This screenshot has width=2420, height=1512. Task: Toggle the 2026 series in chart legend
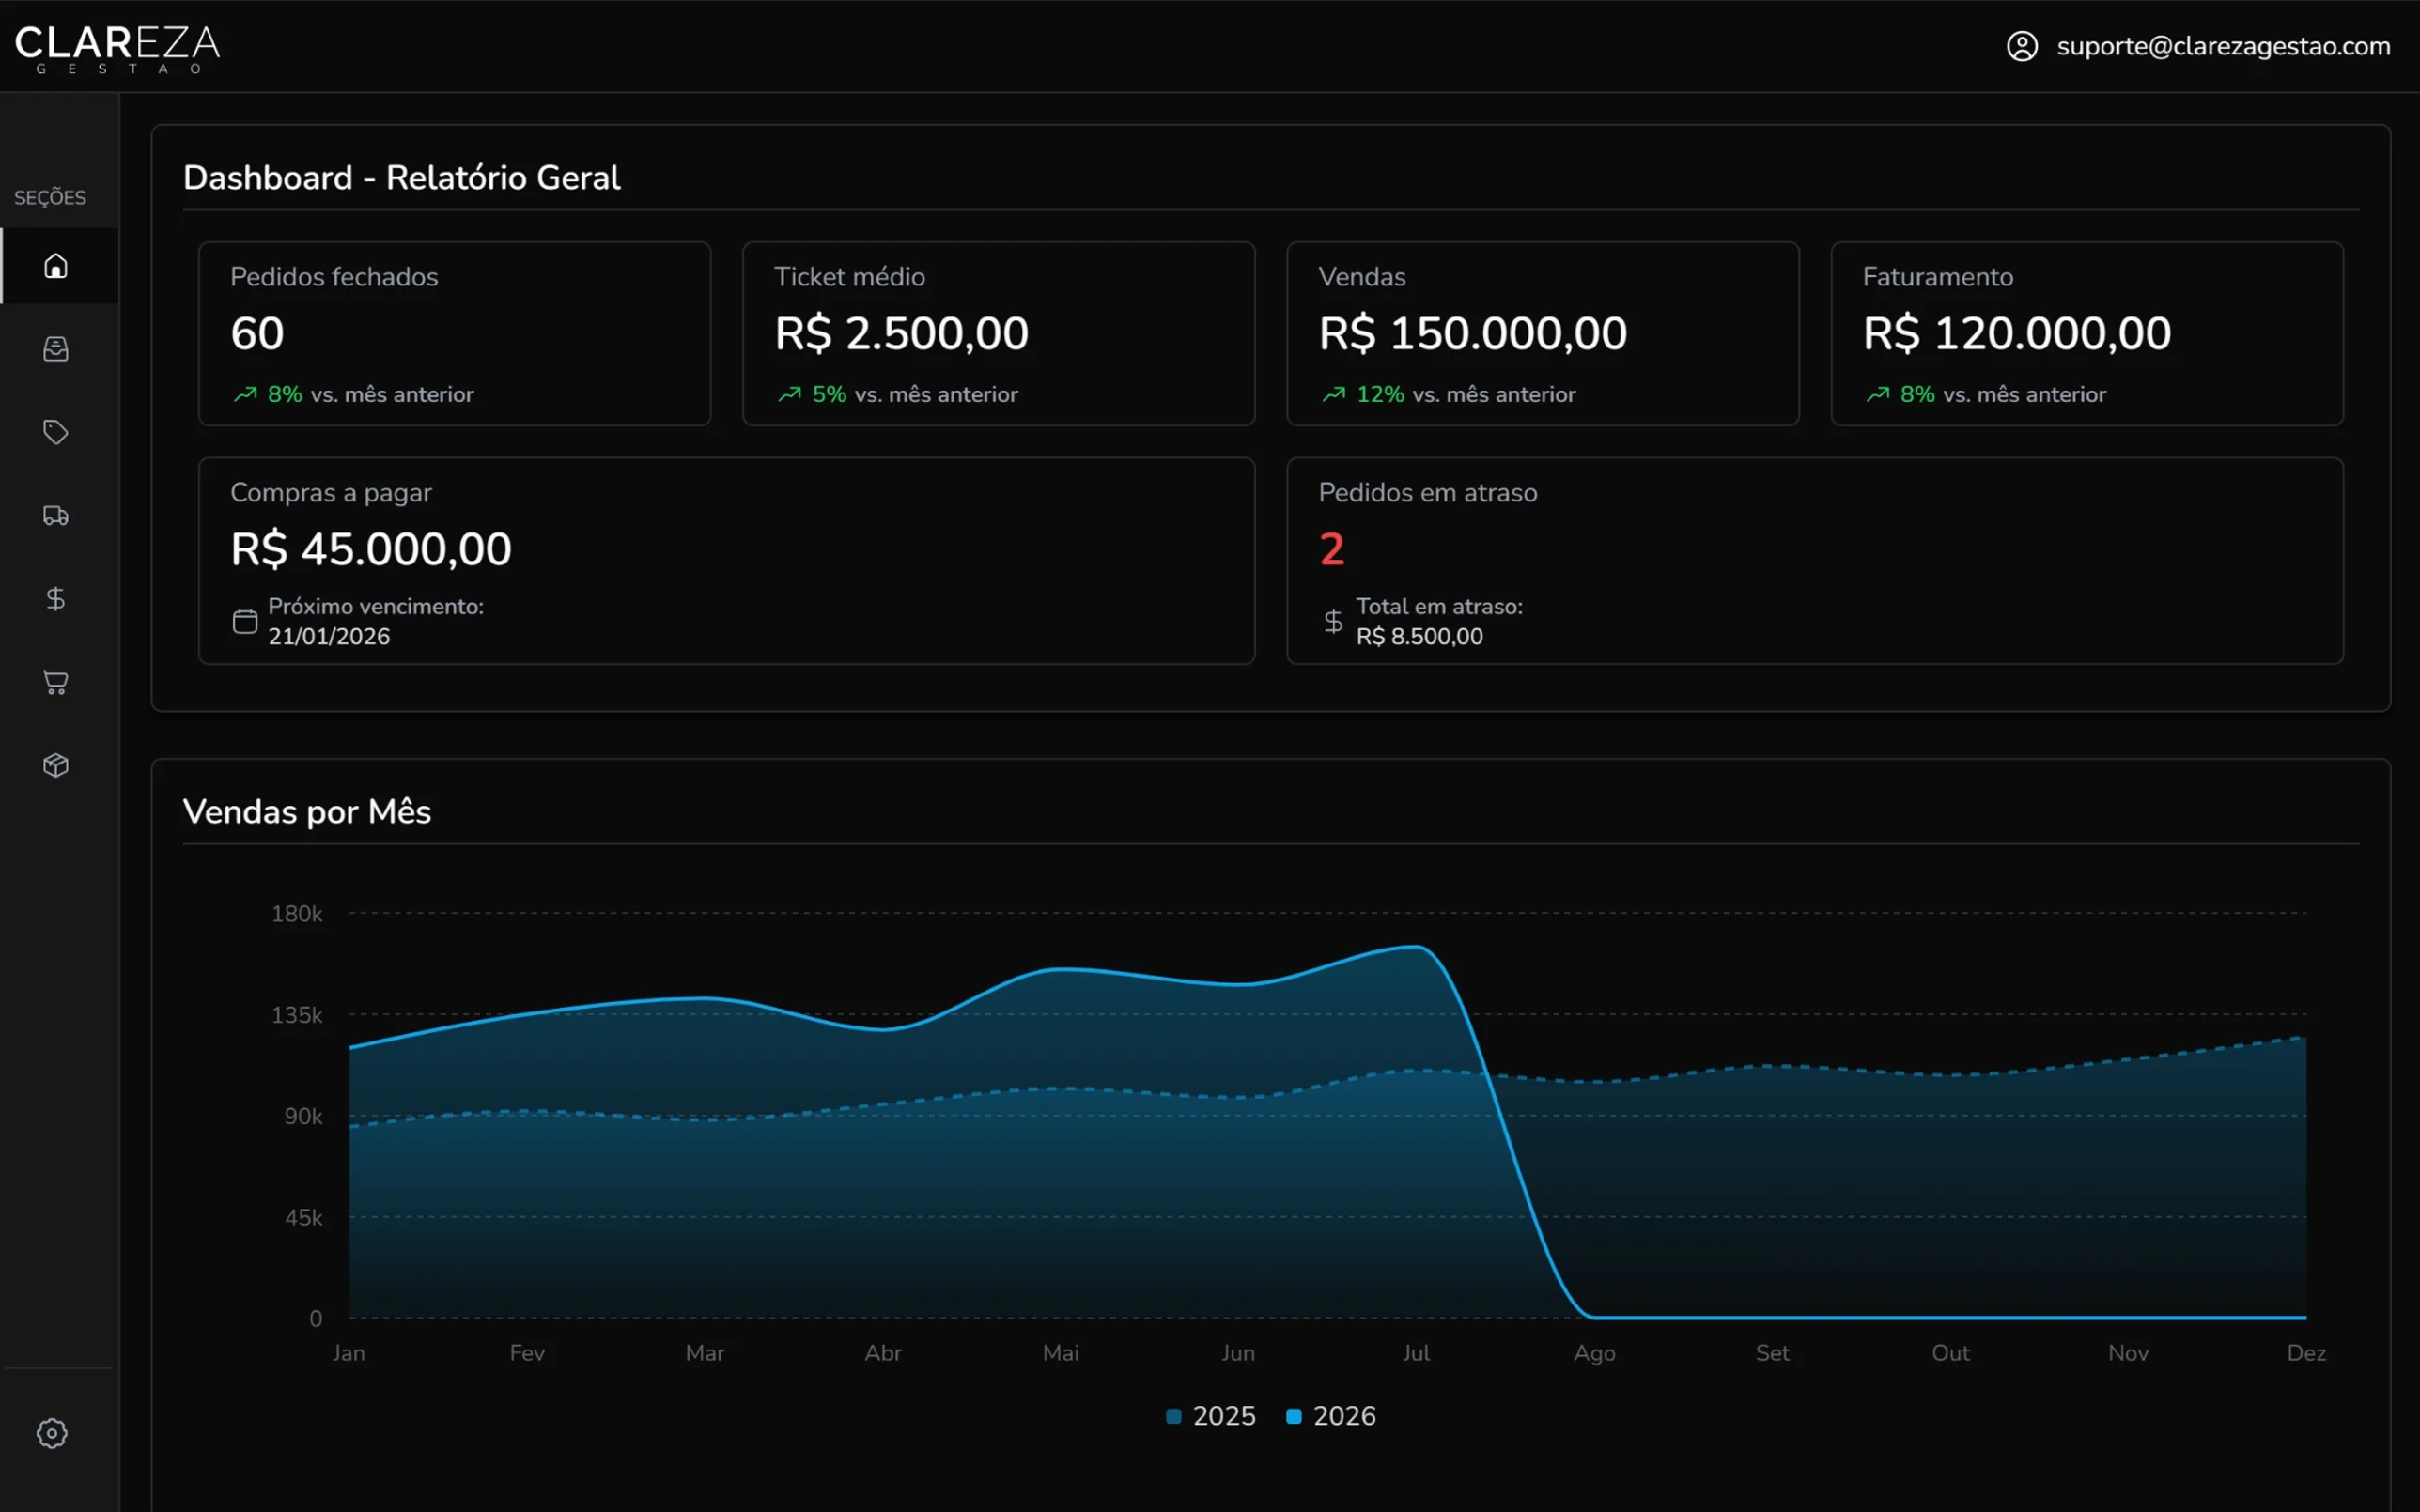coord(1330,1415)
